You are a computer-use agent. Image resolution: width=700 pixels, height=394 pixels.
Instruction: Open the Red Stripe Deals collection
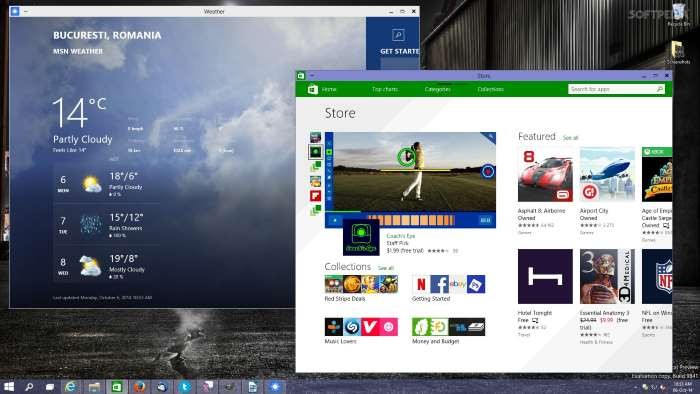click(x=361, y=289)
